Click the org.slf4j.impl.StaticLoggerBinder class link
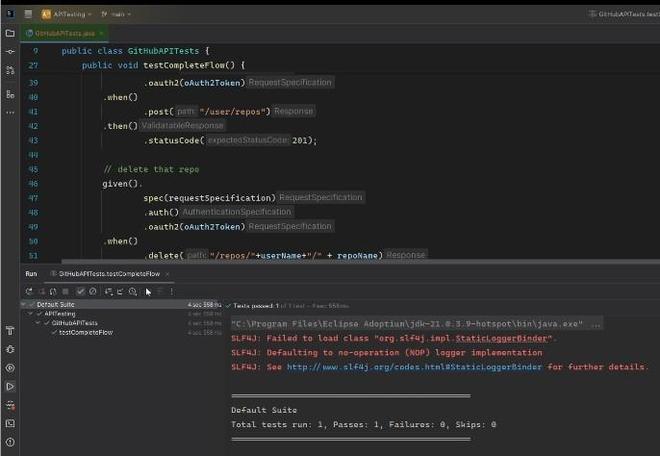660x456 pixels. (503, 339)
